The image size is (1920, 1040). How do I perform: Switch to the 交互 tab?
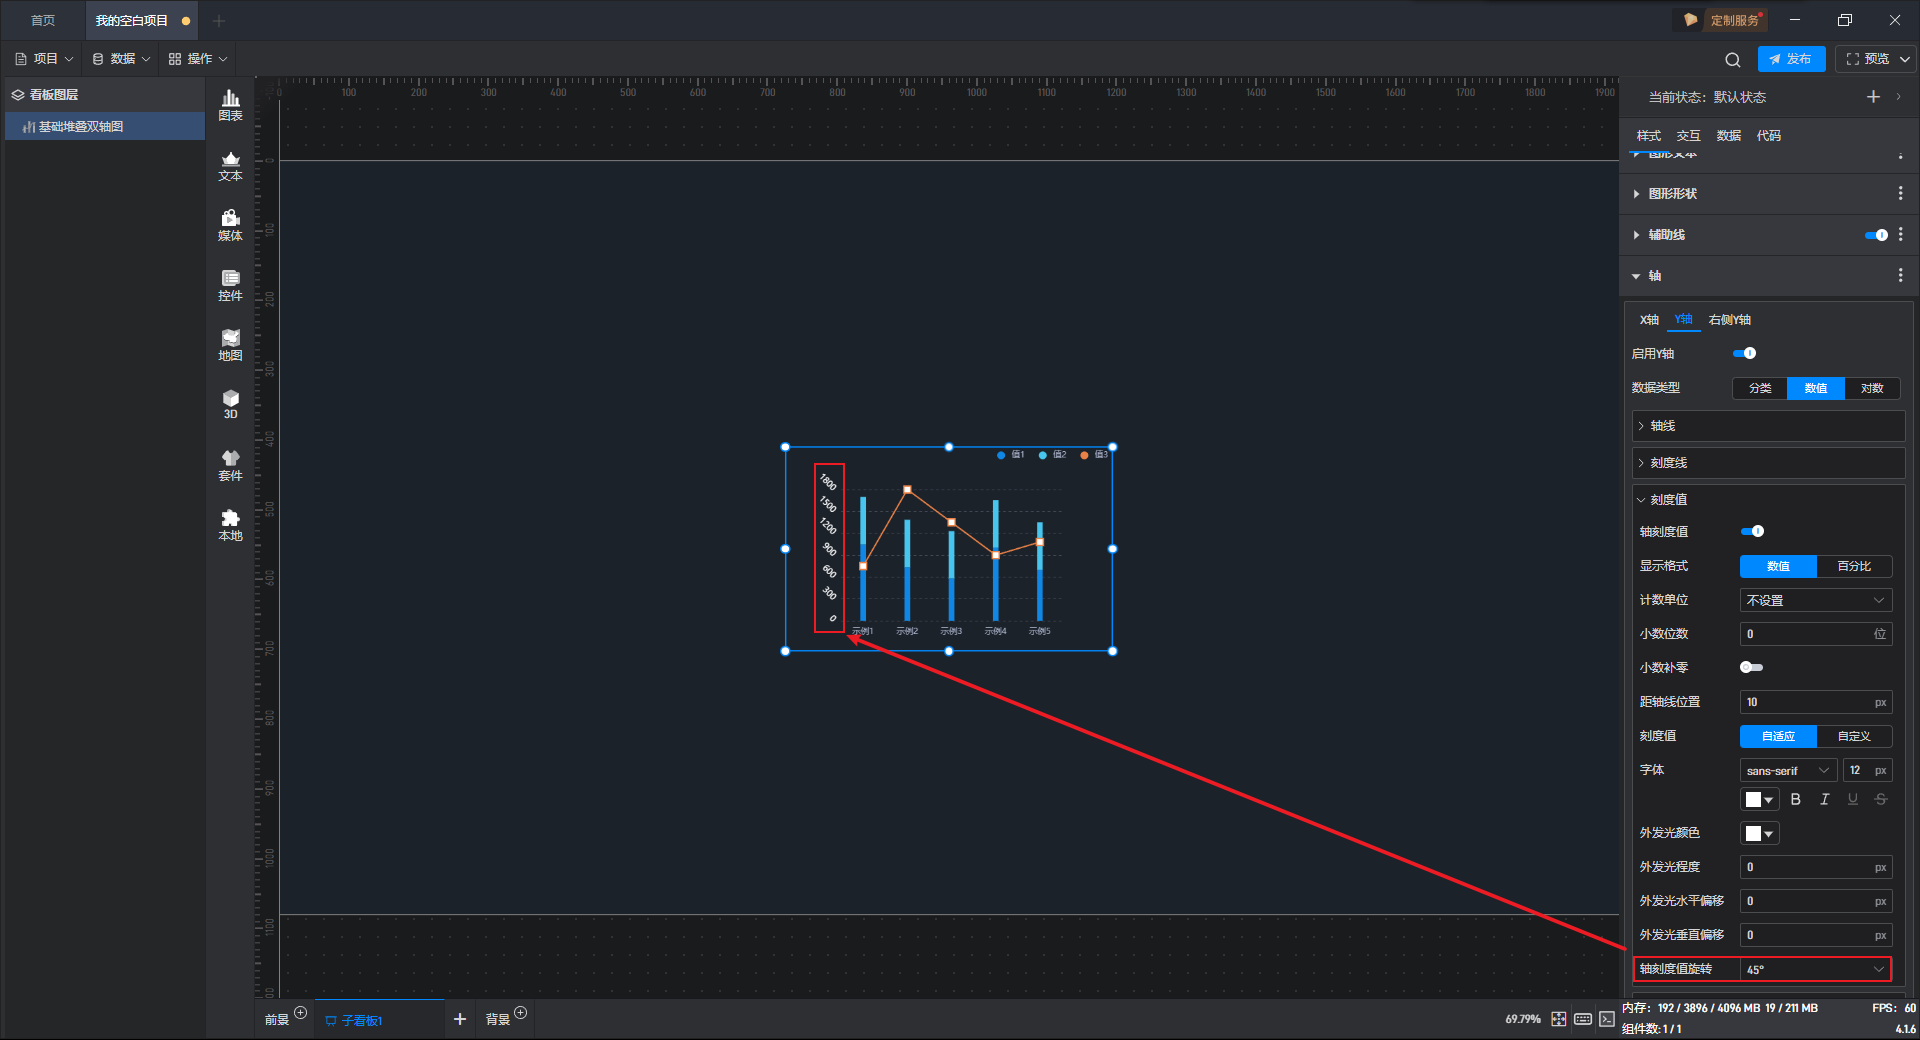point(1689,136)
